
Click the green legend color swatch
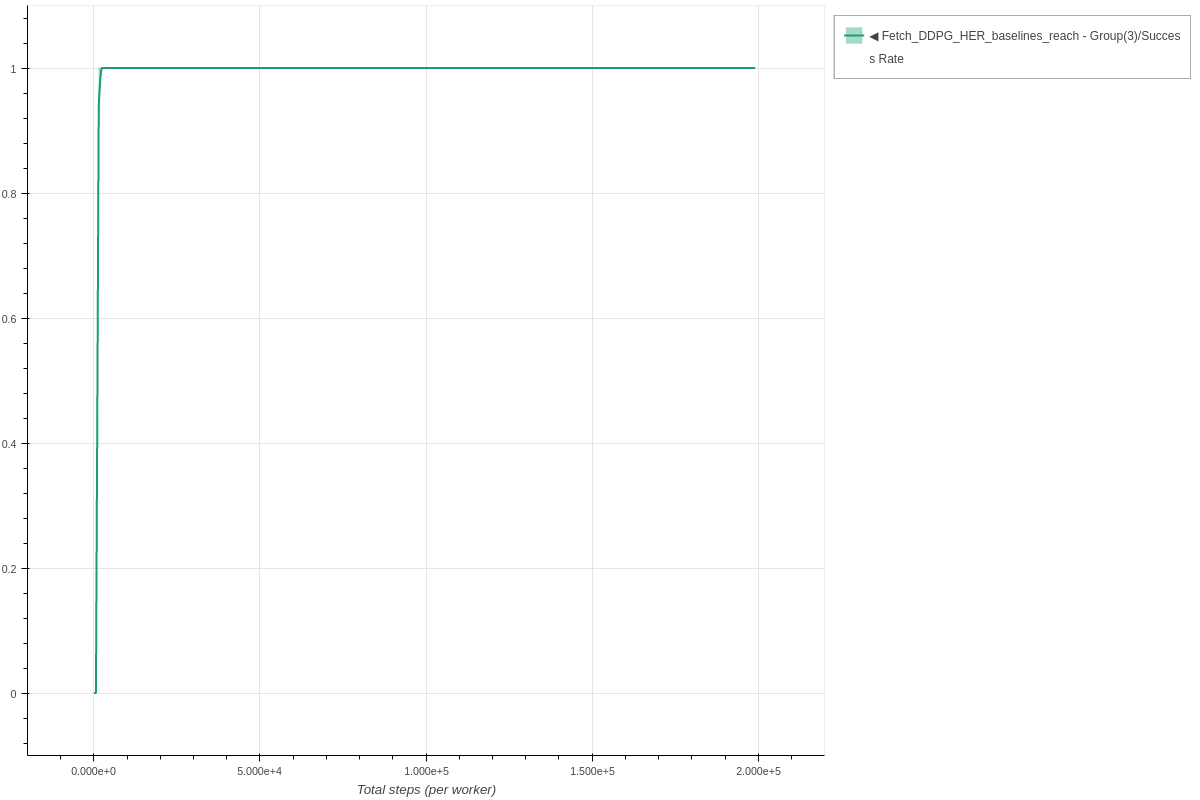(x=853, y=36)
